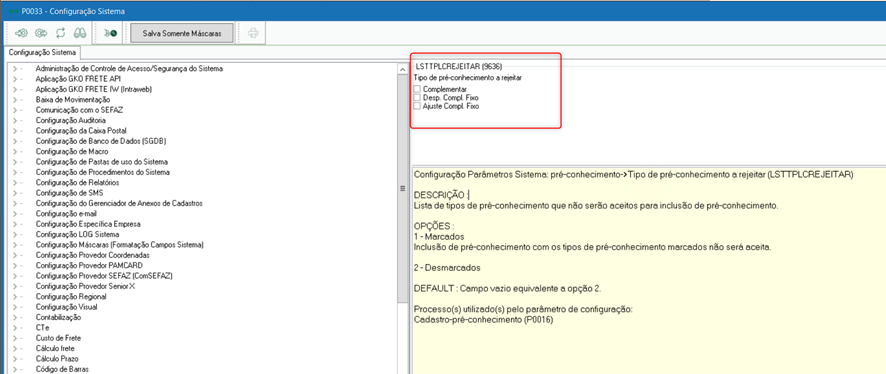Select Configuração de Procedimentos do Sistema
886x374 pixels.
(x=102, y=172)
